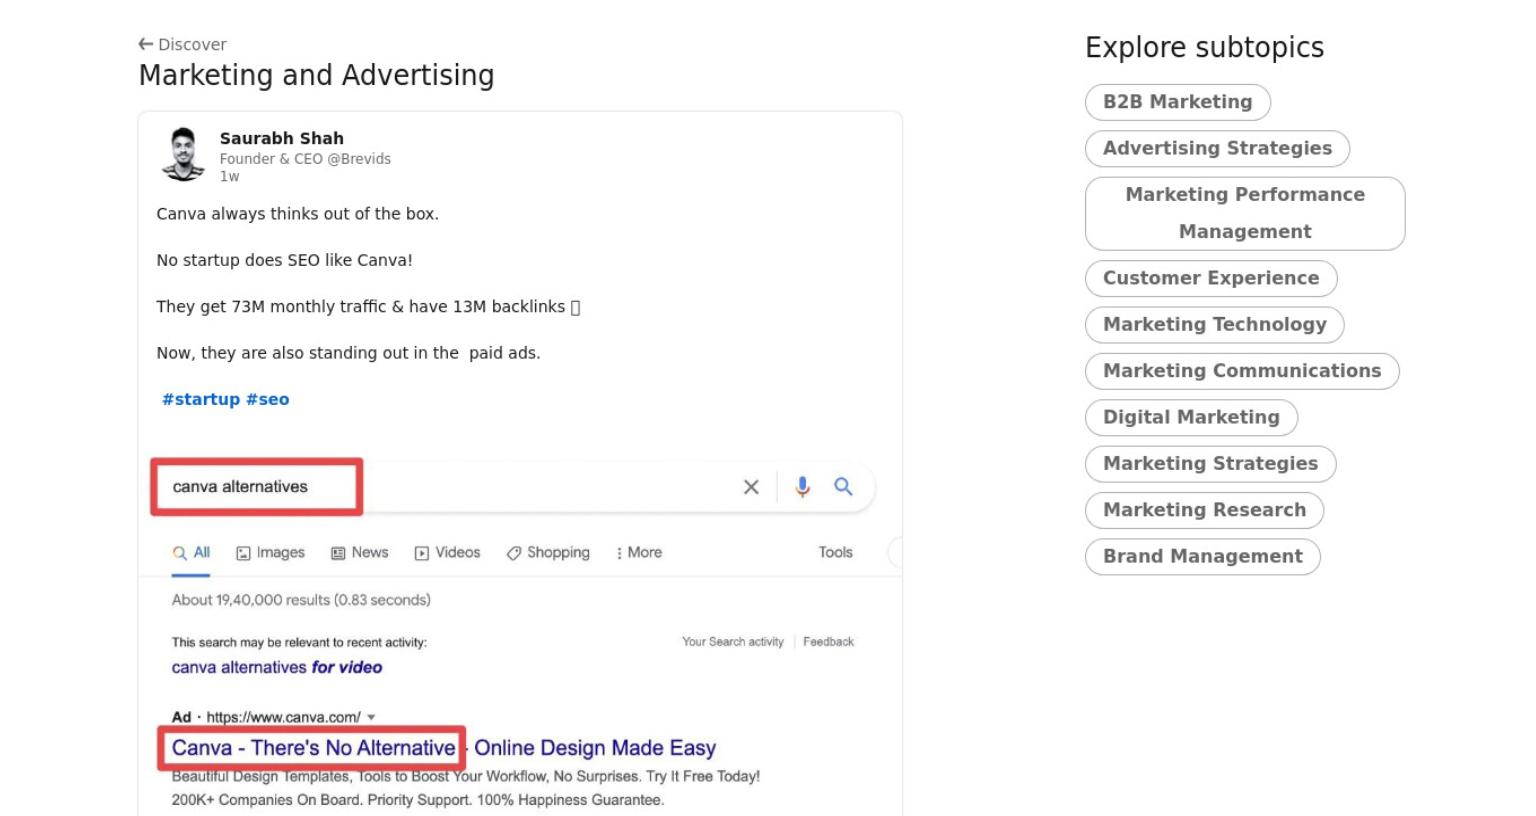Select Advertising Strategies subtopic

tap(1217, 148)
